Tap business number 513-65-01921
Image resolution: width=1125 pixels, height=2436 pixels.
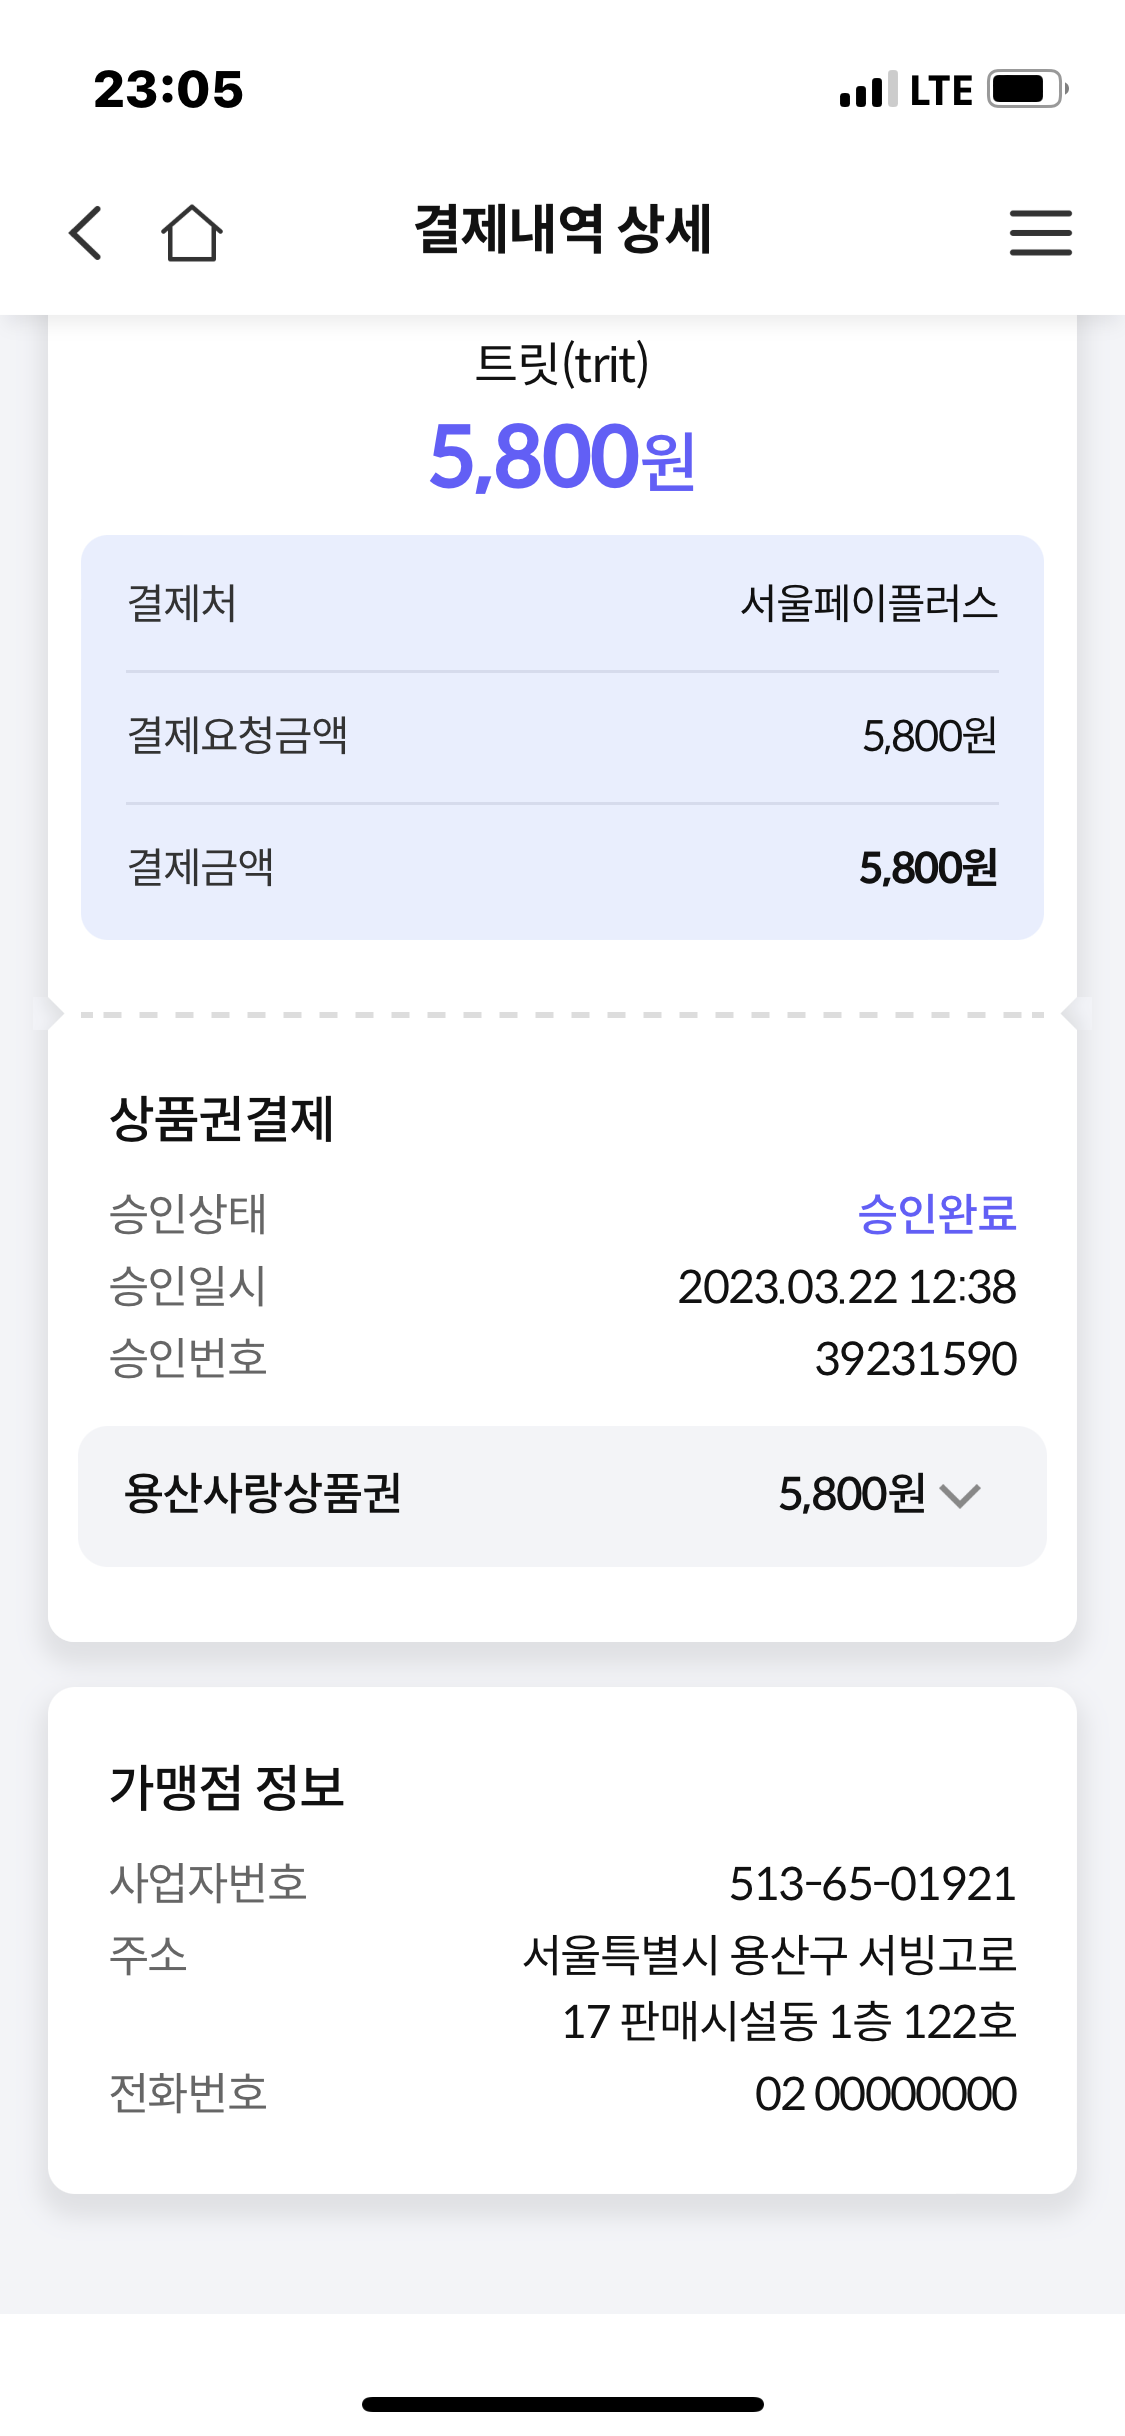tap(872, 1884)
